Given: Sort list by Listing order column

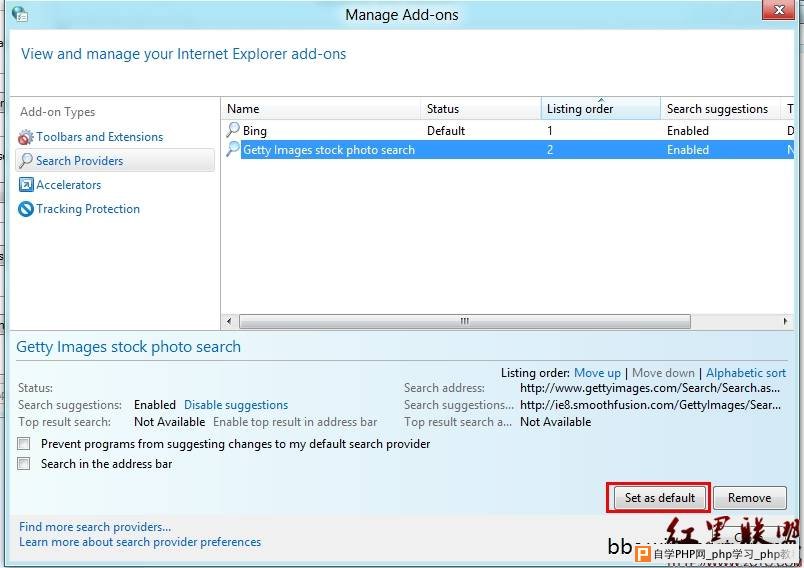Looking at the screenshot, I should point(600,109).
